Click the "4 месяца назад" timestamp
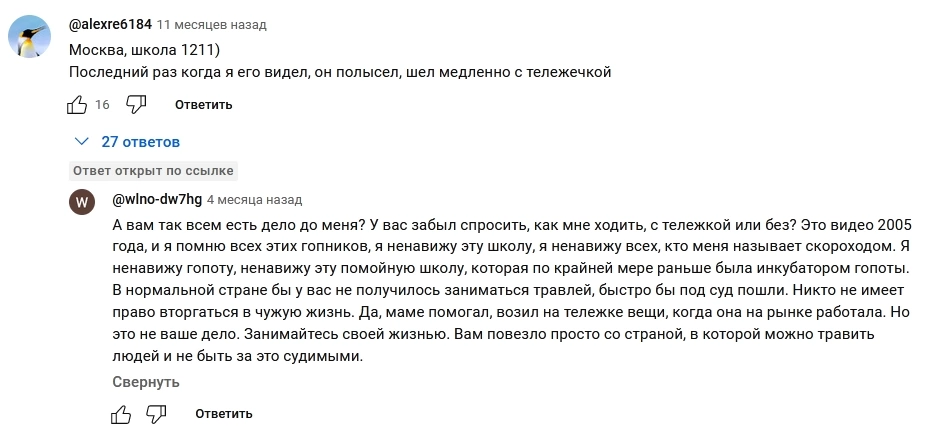Image resolution: width=927 pixels, height=428 pixels. point(254,199)
